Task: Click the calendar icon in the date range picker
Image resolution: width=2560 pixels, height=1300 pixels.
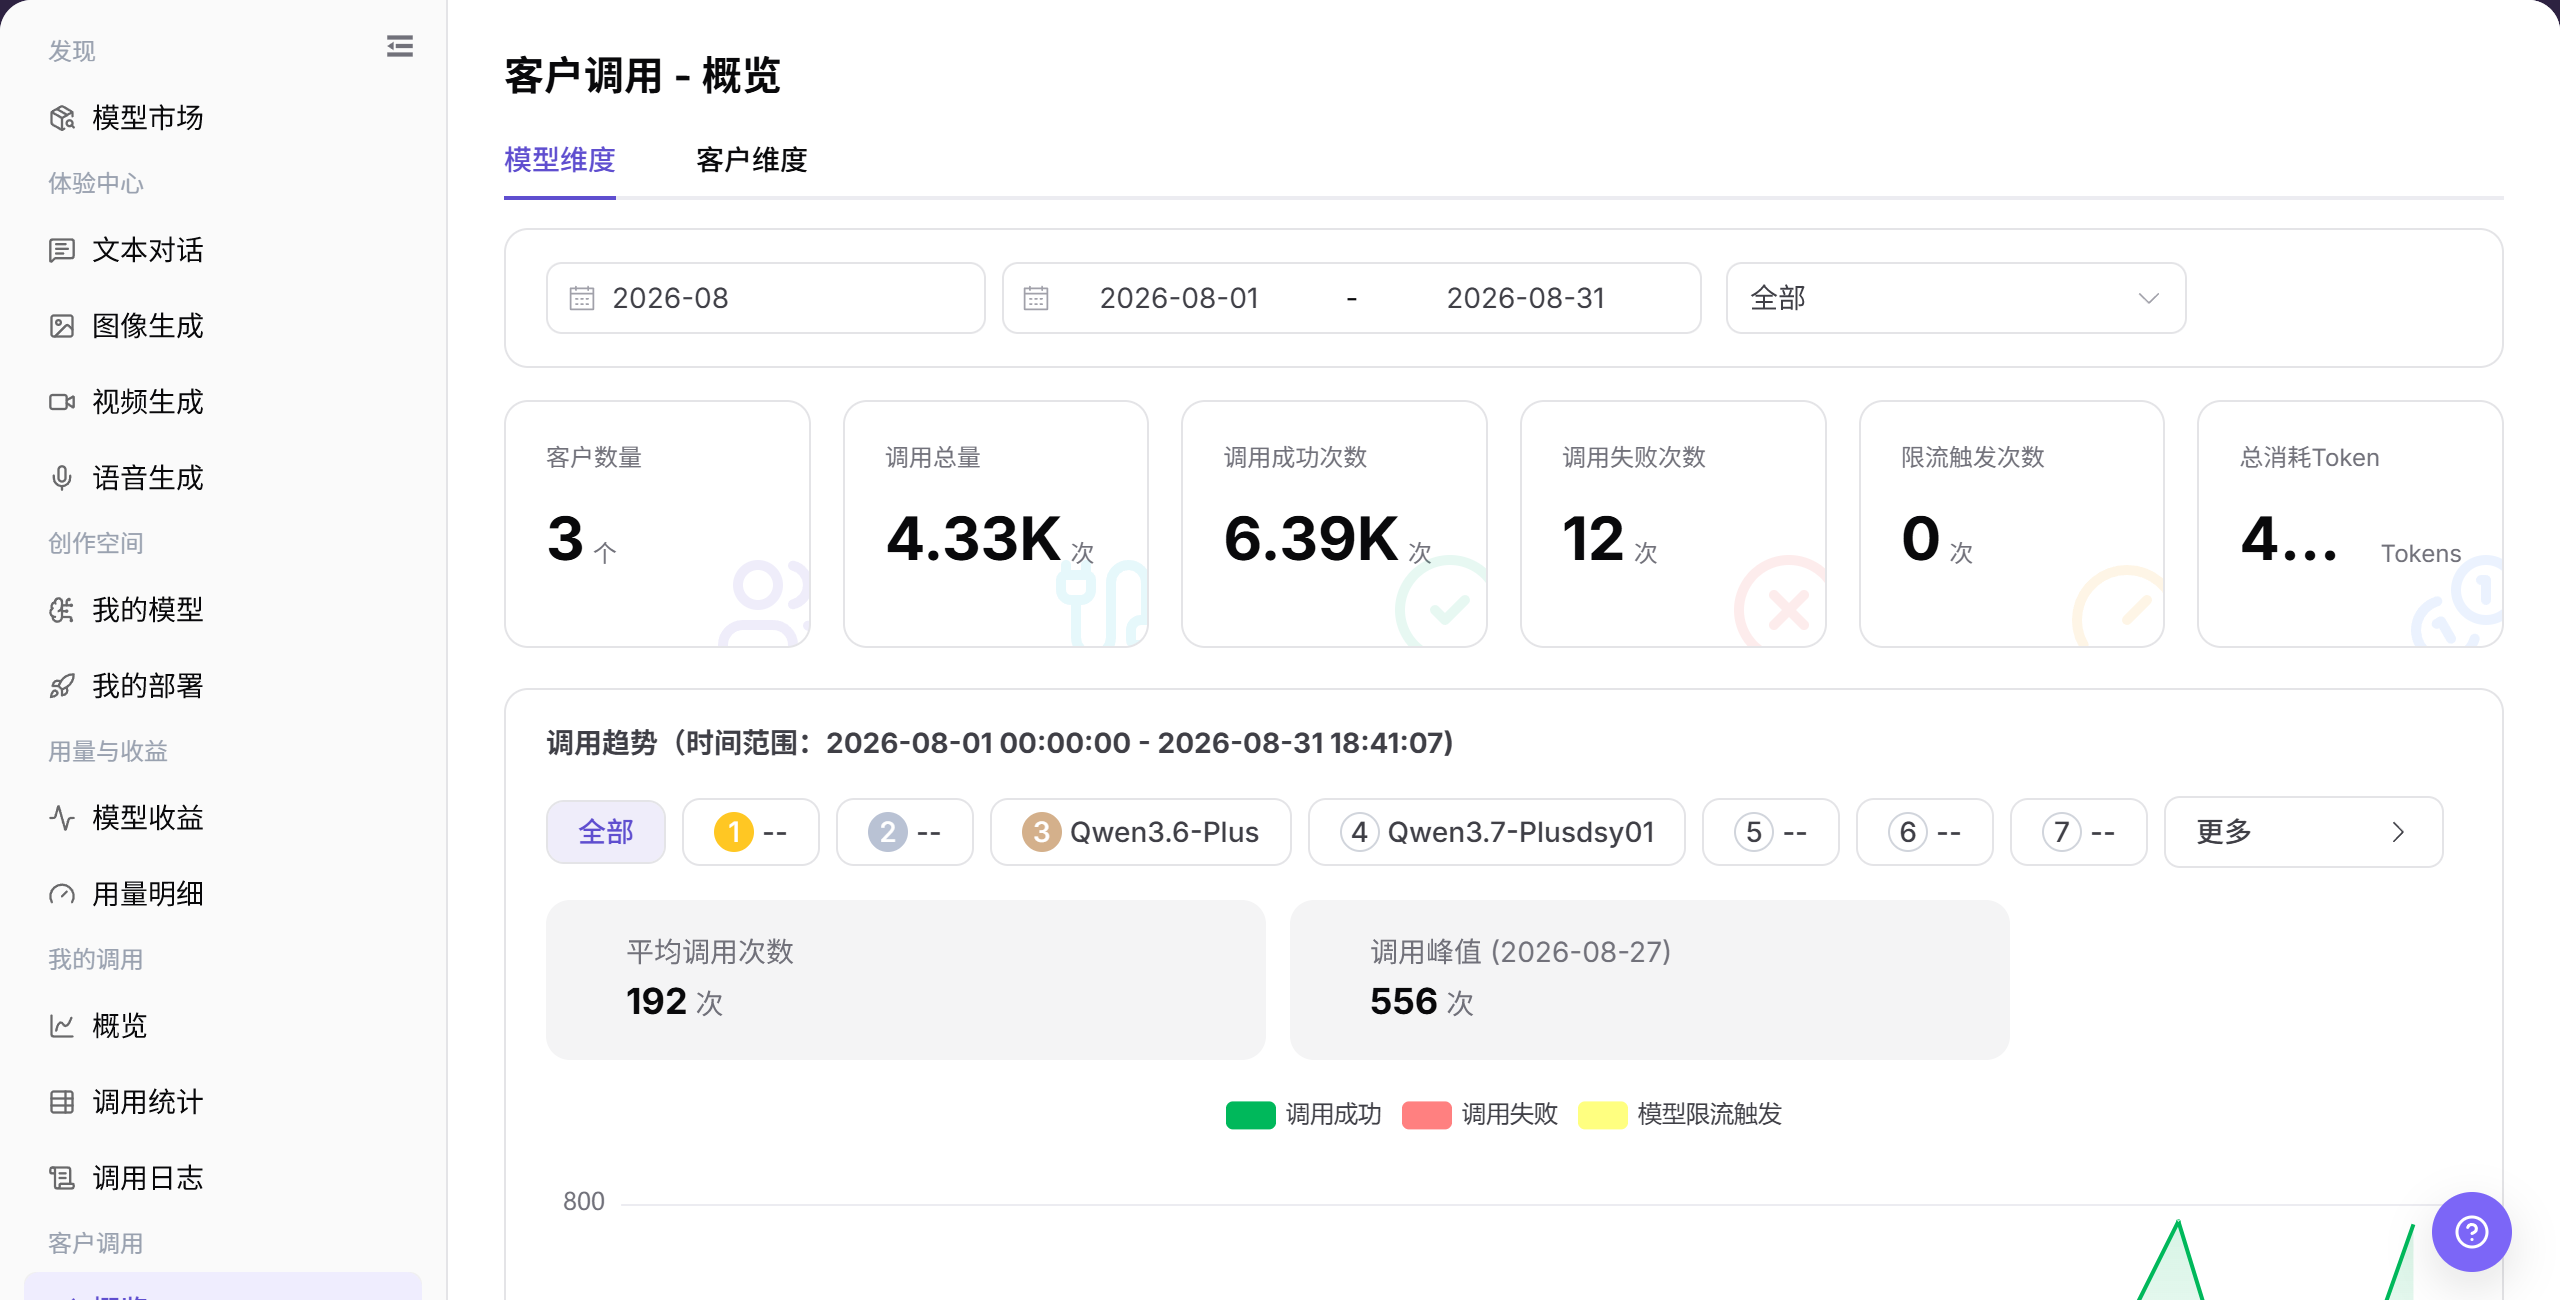Action: pyautogui.click(x=1036, y=298)
